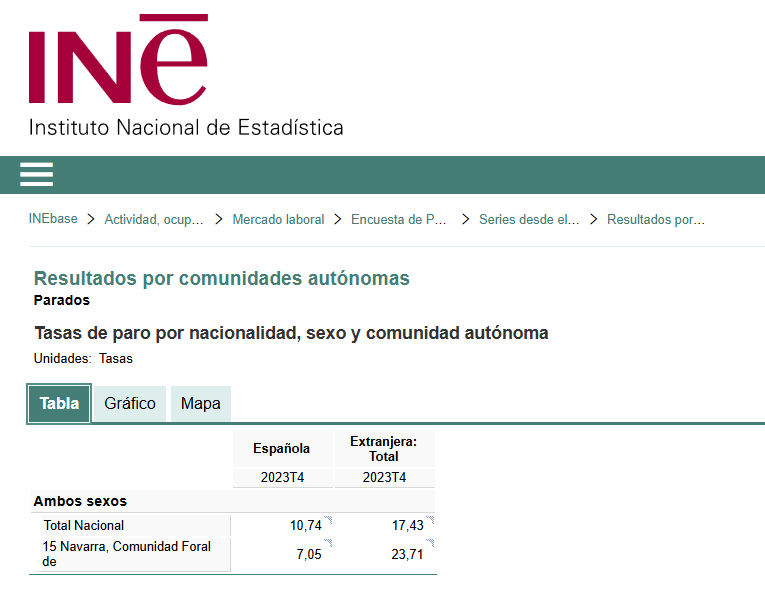This screenshot has height=603, width=765.
Task: Switch to the Mapa tab
Action: [x=201, y=404]
